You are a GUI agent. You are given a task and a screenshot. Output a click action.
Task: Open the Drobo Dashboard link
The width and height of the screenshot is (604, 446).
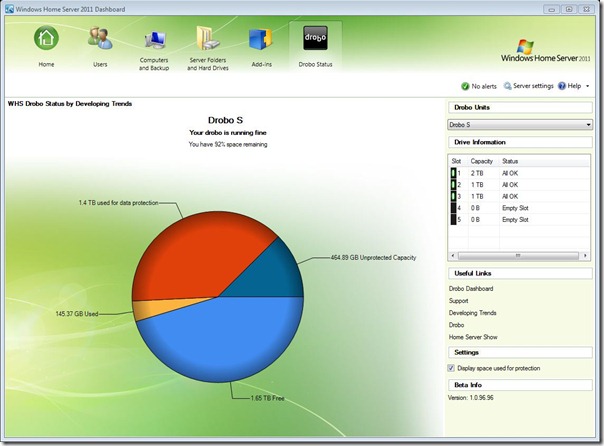471,289
